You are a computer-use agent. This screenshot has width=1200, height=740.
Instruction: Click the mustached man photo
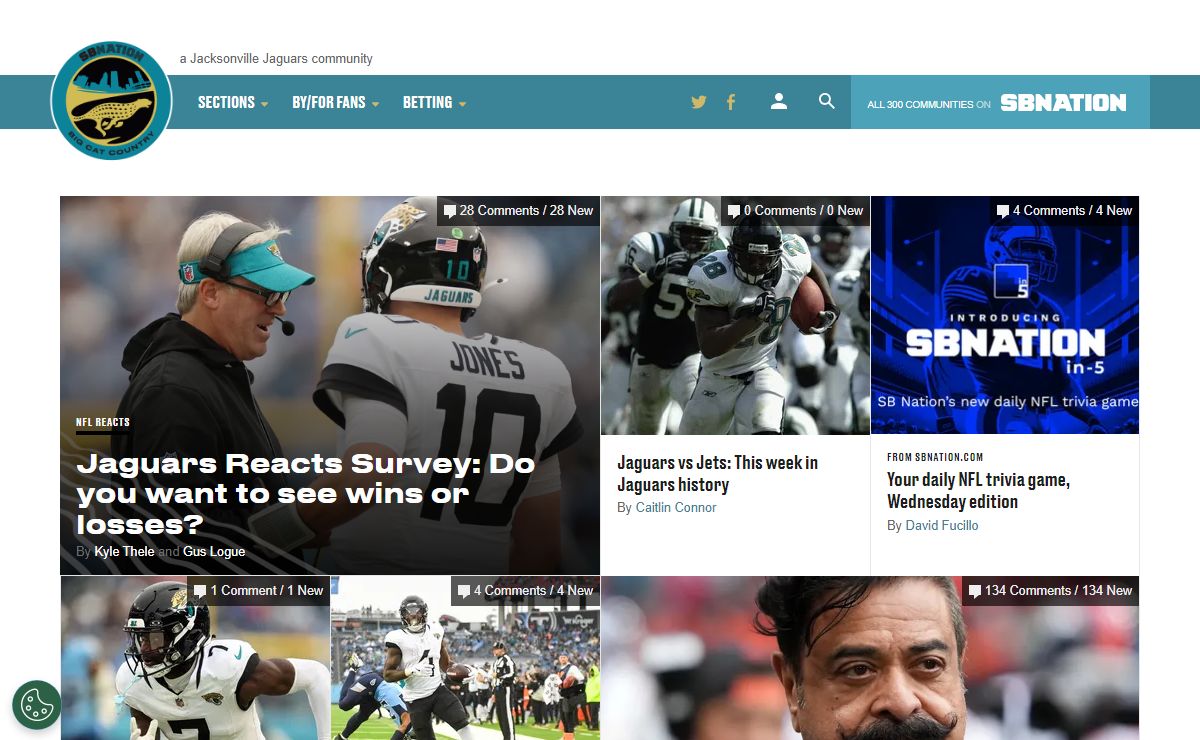pos(870,658)
